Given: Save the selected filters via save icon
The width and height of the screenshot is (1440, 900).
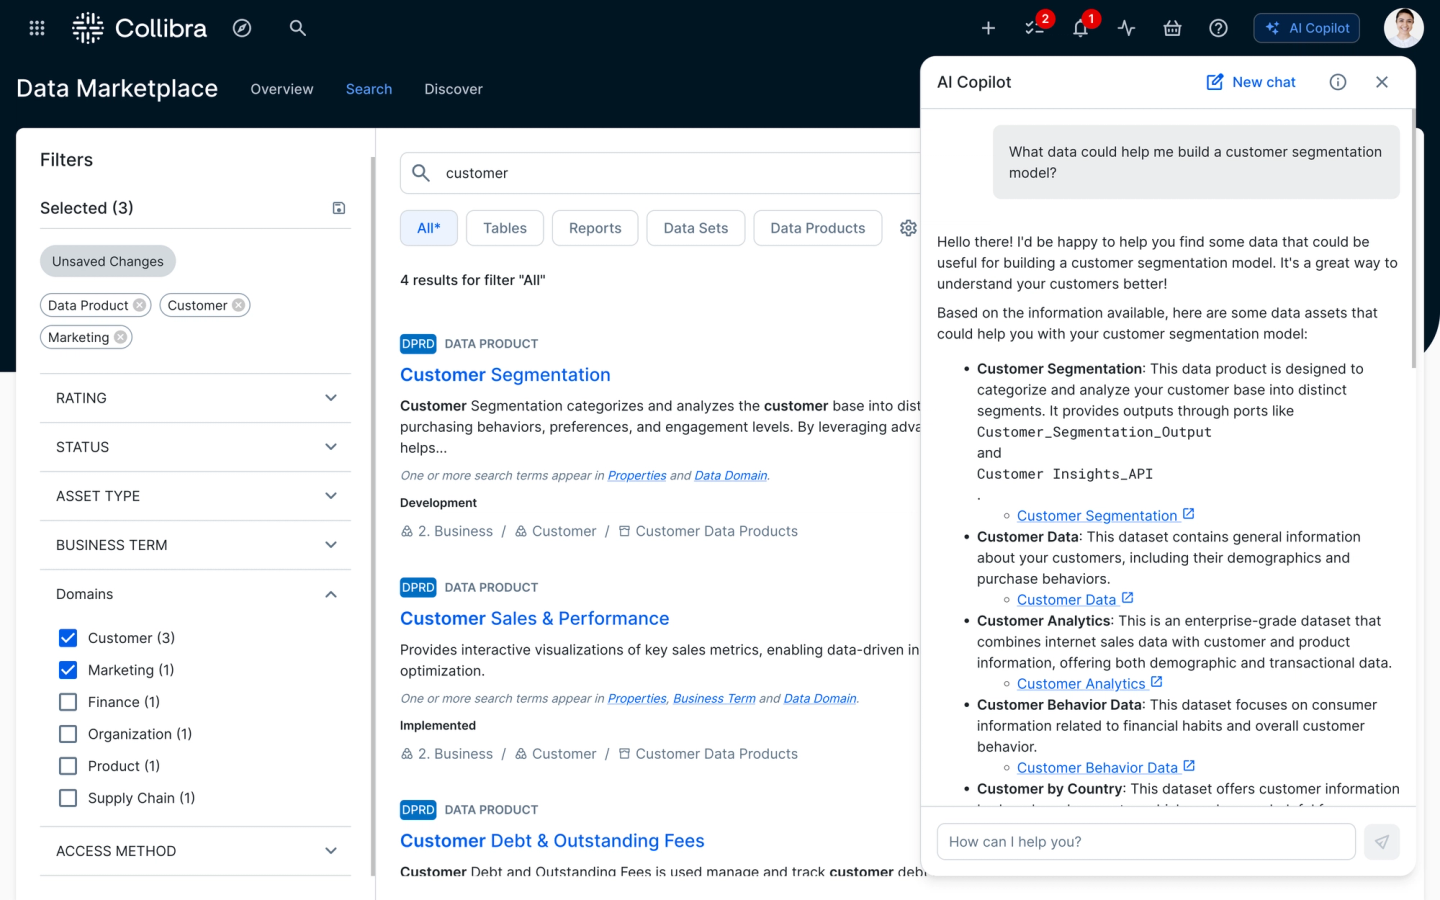Looking at the screenshot, I should [x=339, y=208].
